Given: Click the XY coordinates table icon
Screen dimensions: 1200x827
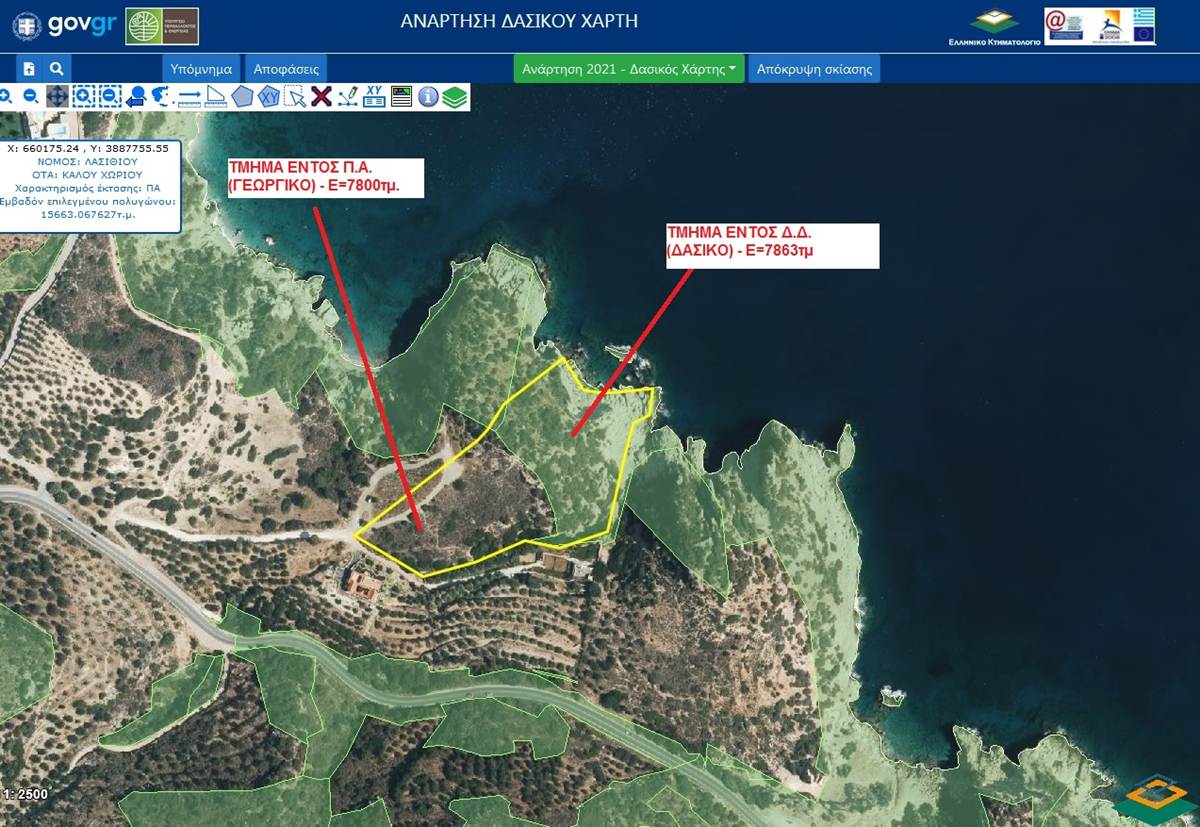Looking at the screenshot, I should (x=374, y=97).
